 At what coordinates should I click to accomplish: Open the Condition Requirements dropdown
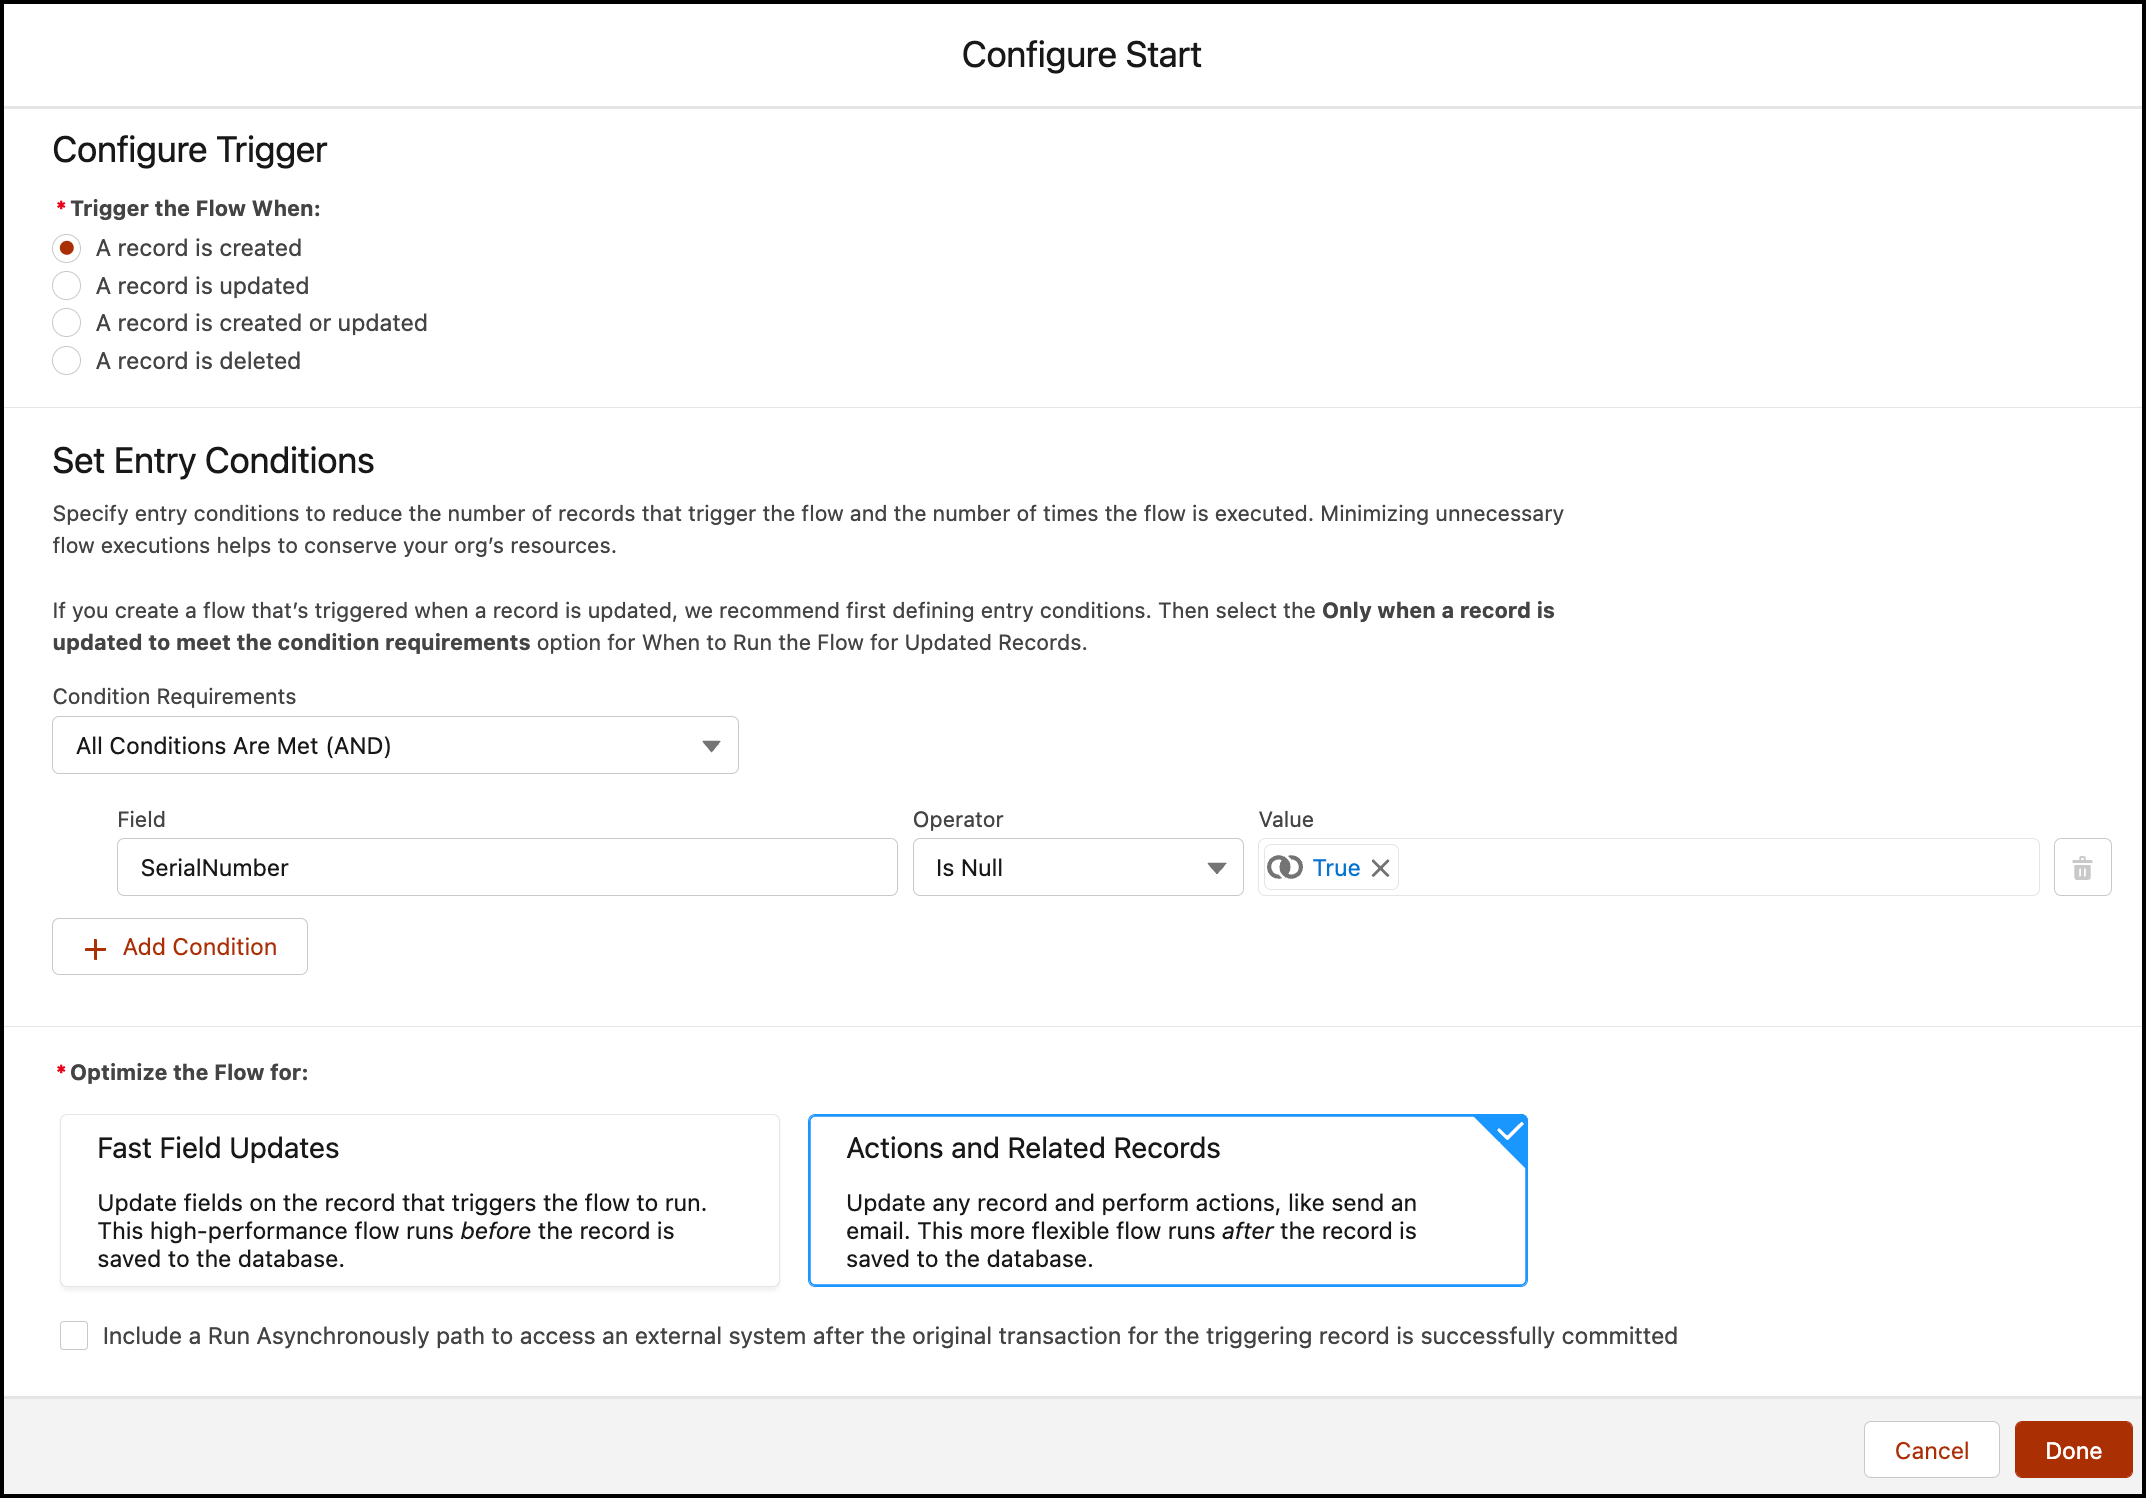tap(395, 746)
